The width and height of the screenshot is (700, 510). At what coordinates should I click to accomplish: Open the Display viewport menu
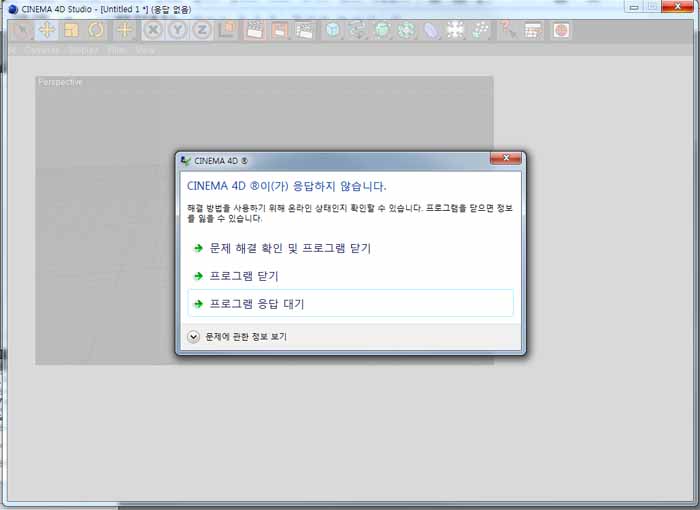[84, 49]
